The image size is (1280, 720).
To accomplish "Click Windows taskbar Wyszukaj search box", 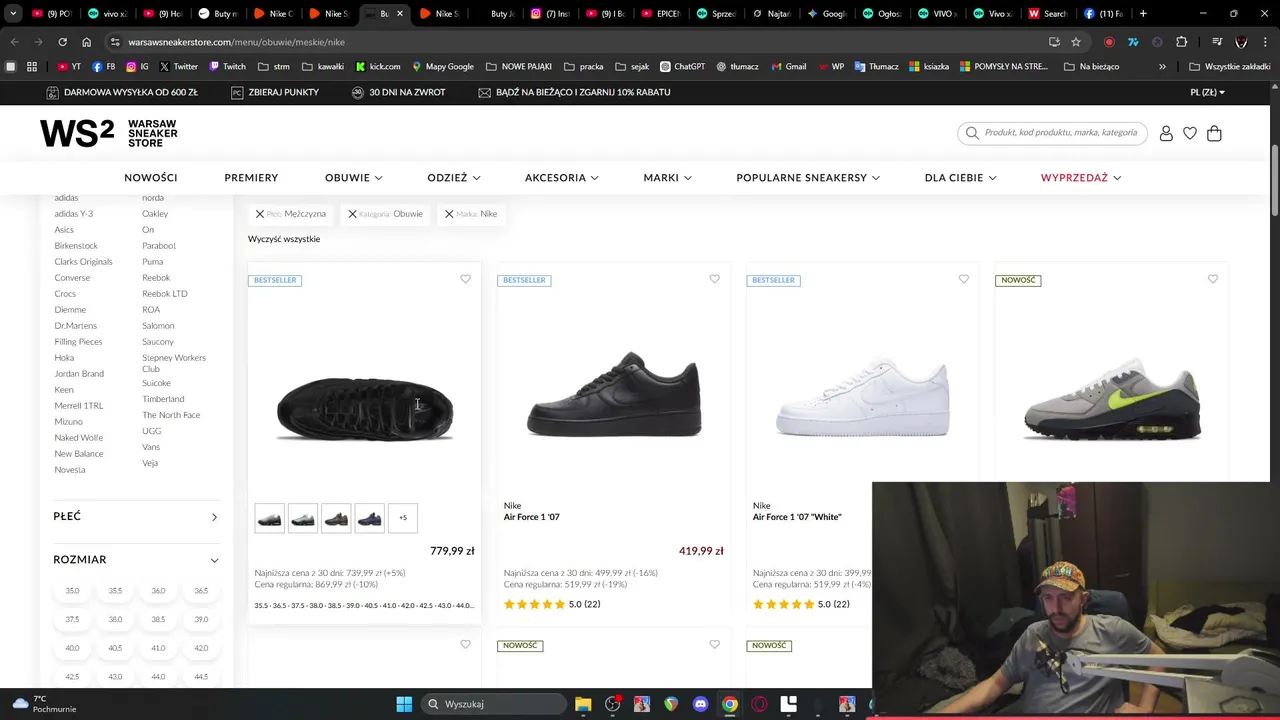I will (495, 704).
